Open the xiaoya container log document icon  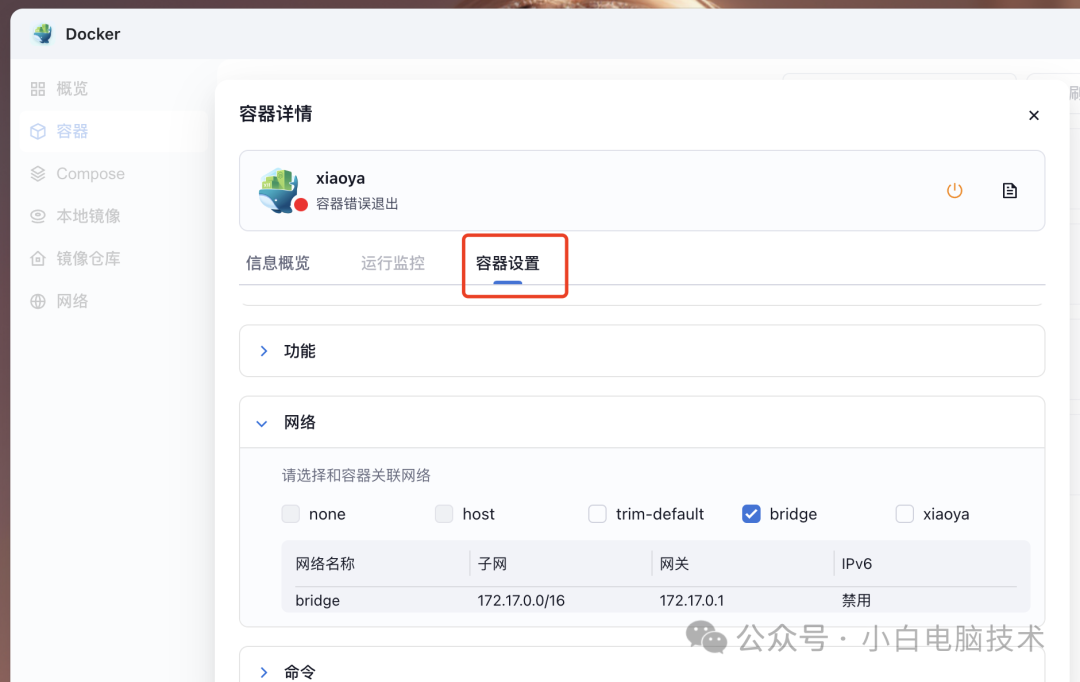click(1010, 190)
